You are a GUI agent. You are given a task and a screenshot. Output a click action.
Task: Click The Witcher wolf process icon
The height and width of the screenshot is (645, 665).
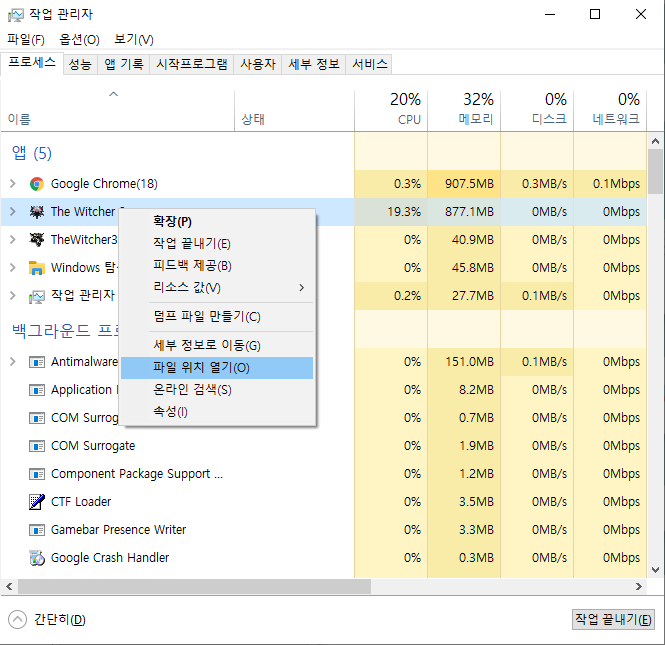pyautogui.click(x=37, y=212)
